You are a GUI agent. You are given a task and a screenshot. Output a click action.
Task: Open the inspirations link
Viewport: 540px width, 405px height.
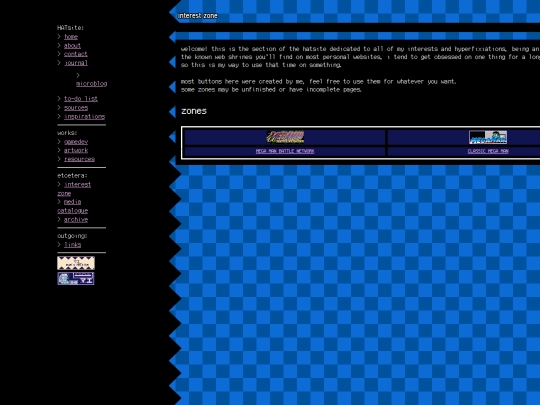pos(84,116)
